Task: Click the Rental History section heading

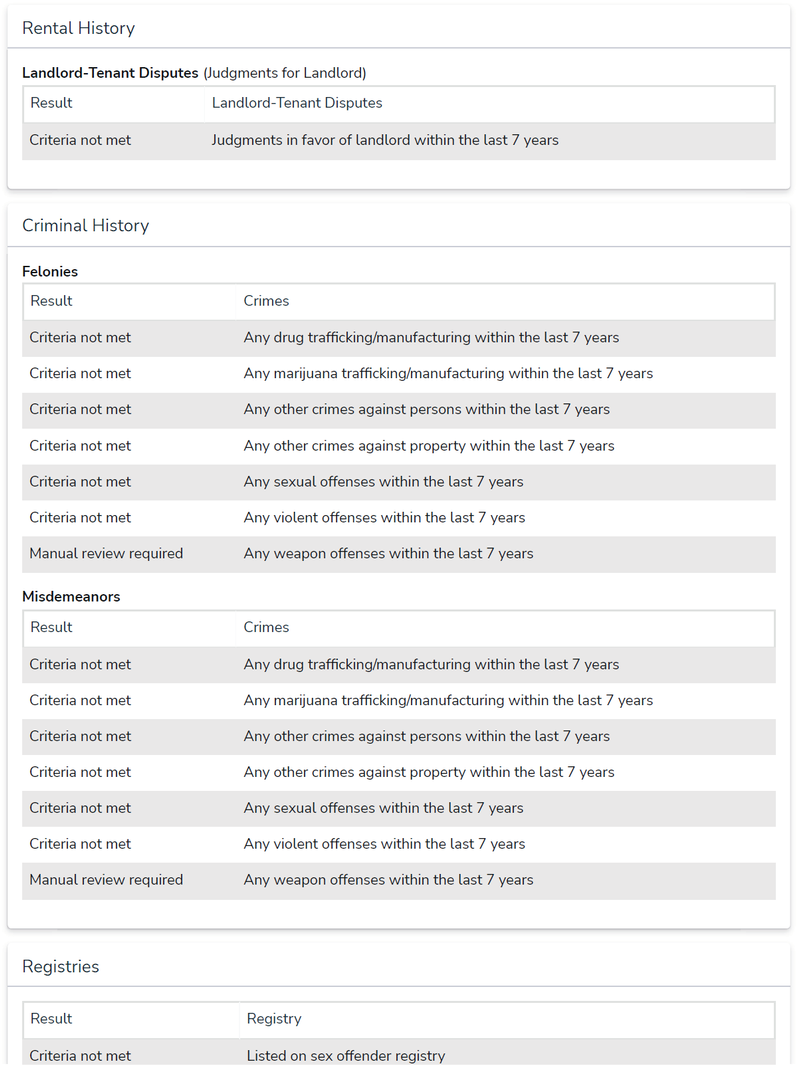Action: (x=79, y=28)
